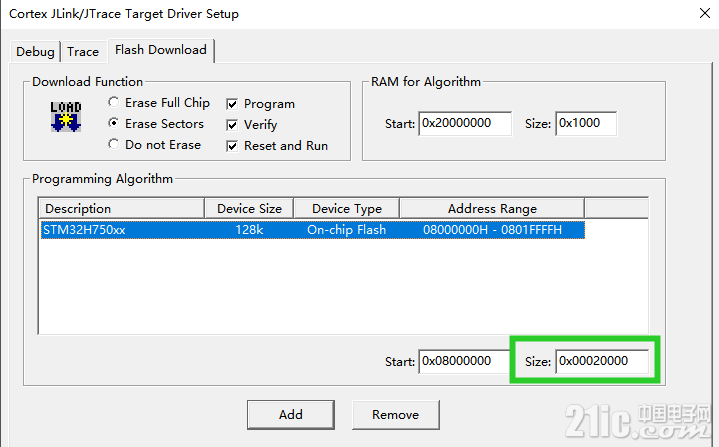The image size is (719, 447).
Task: Click the Add button
Action: (x=291, y=414)
